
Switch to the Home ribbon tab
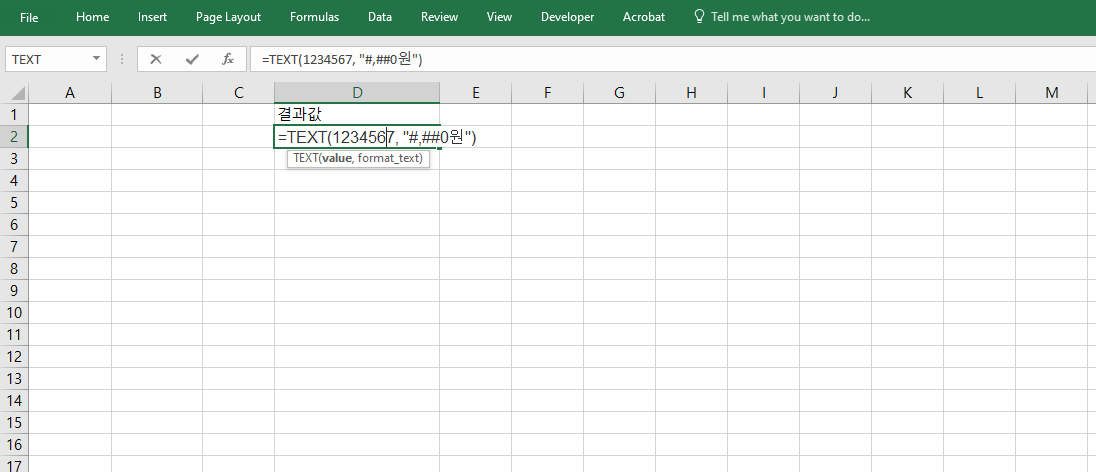(x=92, y=17)
